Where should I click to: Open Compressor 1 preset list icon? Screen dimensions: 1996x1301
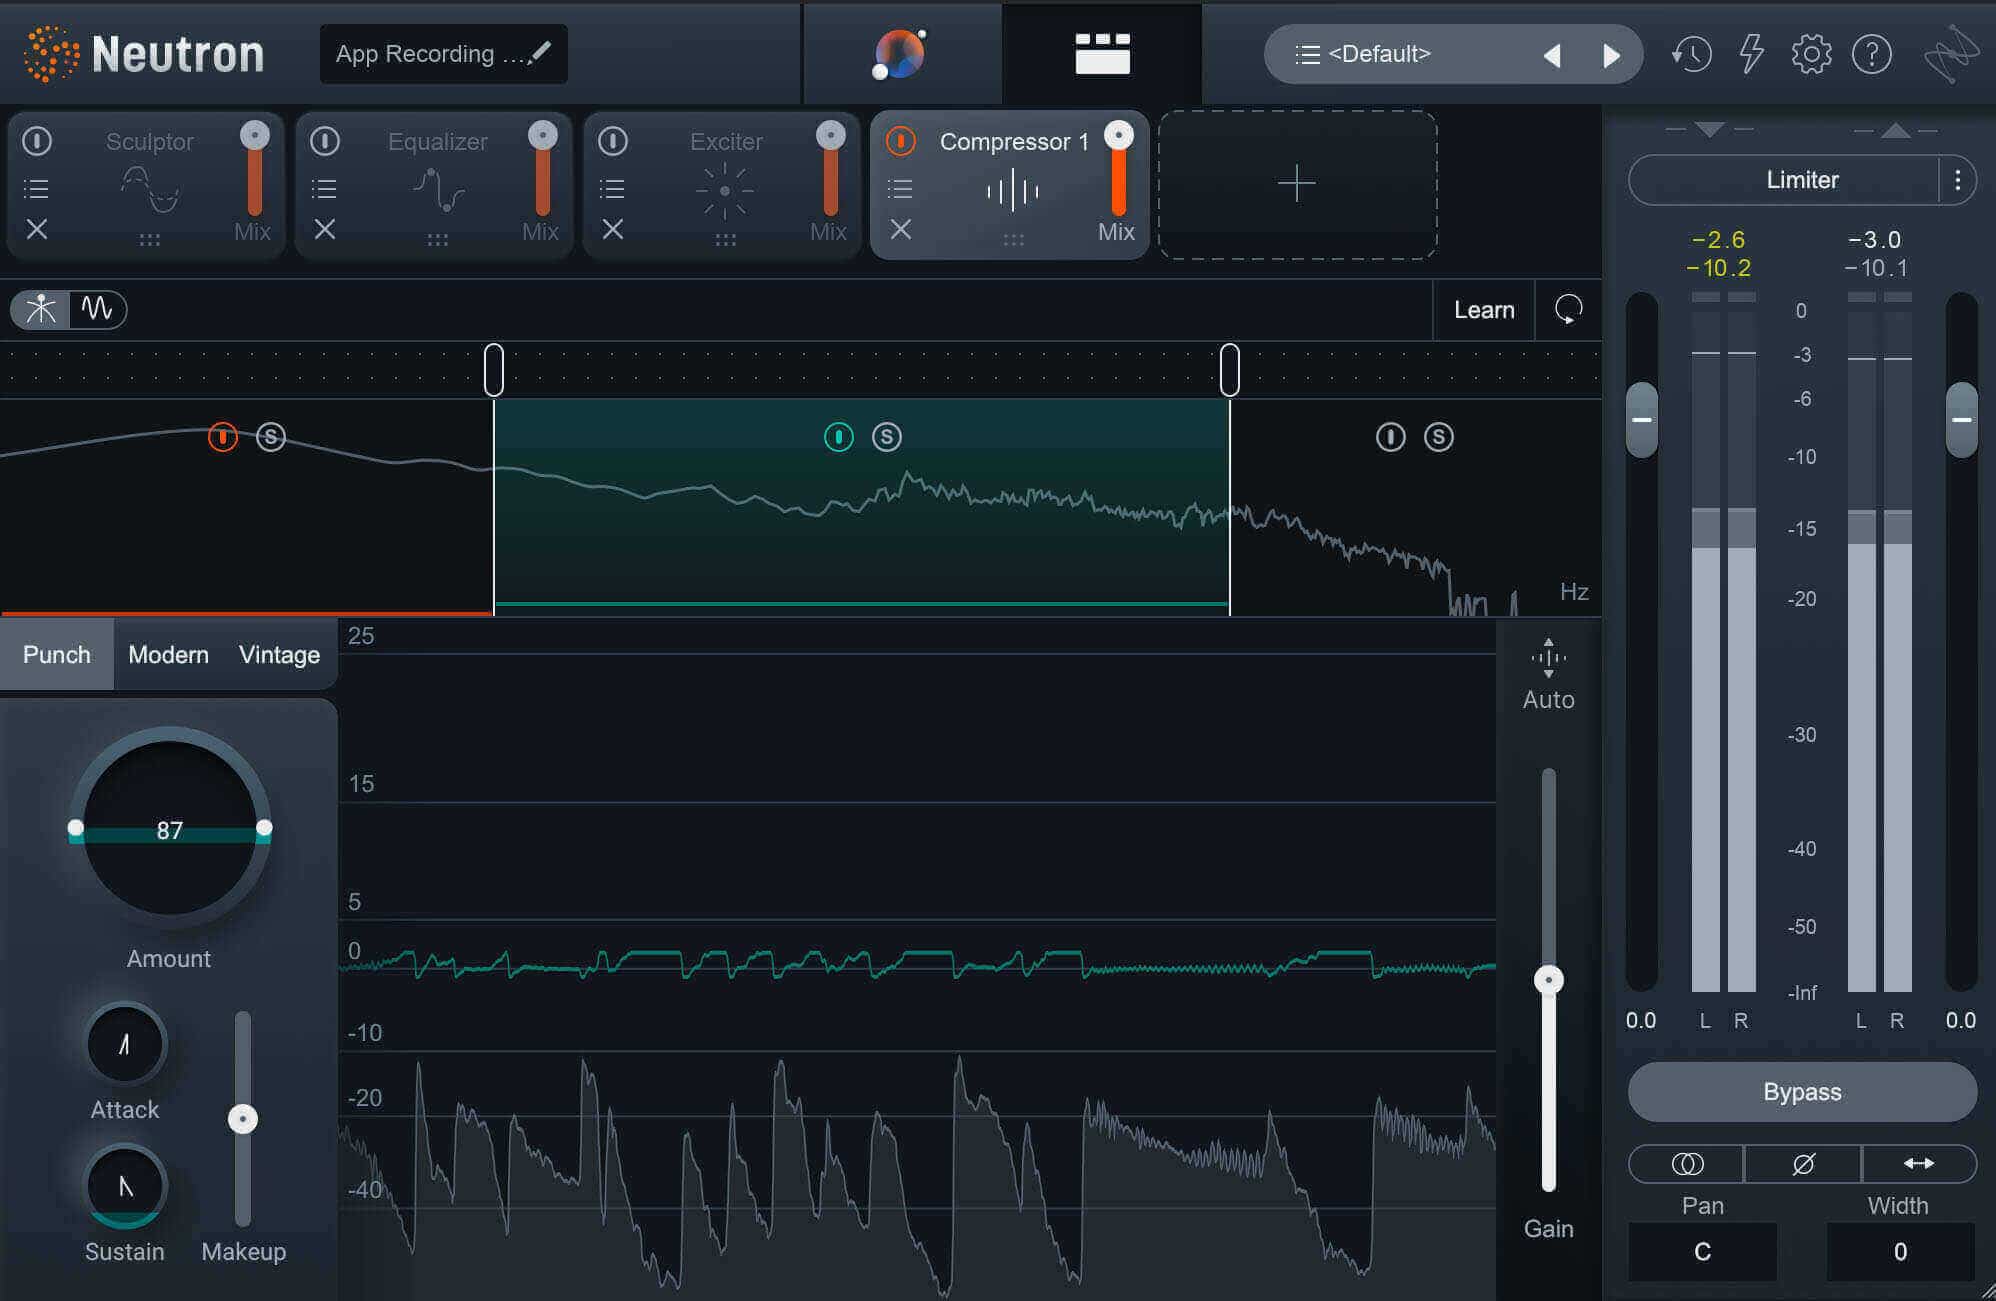click(900, 188)
